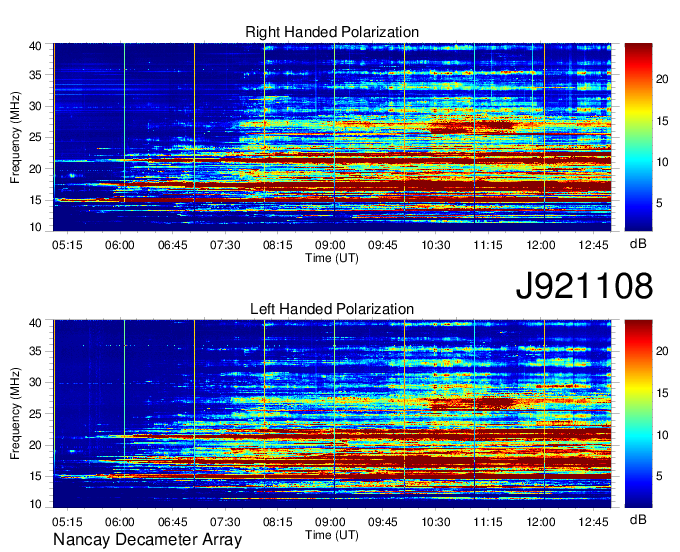Click 12:00 time tick of right-handed plot
Image resolution: width=680 pixels, height=552 pixels.
pyautogui.click(x=541, y=245)
